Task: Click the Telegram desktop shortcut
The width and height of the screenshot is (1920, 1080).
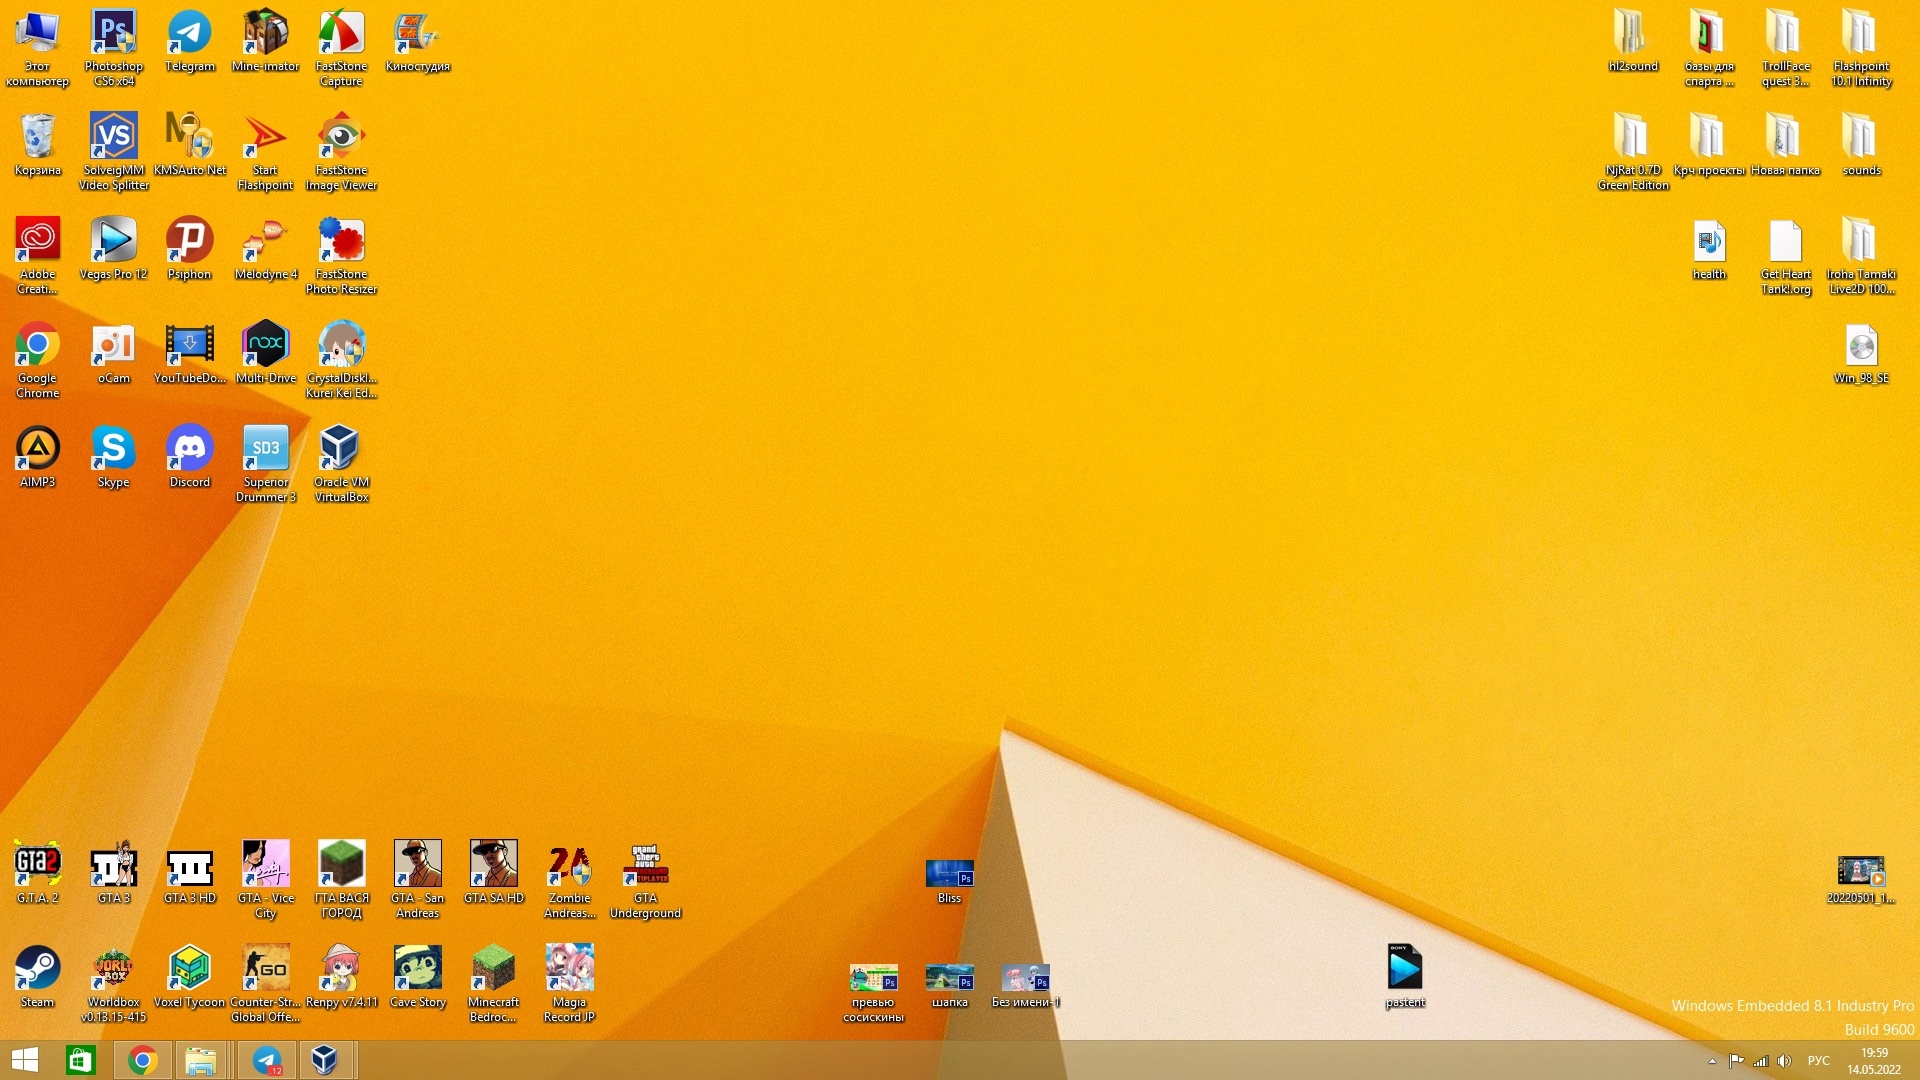Action: tap(189, 35)
